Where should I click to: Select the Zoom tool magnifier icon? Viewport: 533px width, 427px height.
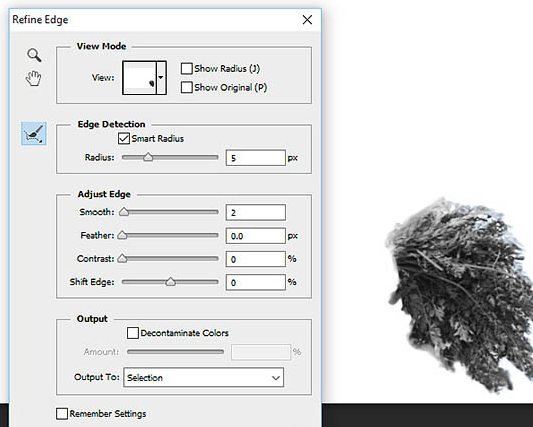(34, 55)
